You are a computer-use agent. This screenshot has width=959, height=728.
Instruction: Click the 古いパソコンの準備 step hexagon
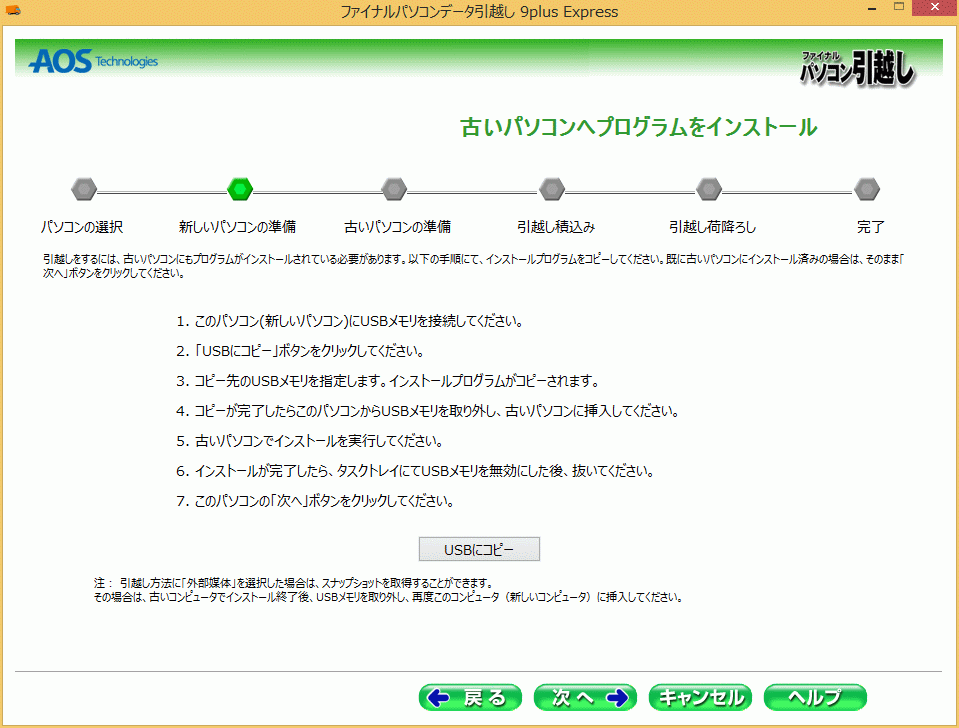(x=395, y=188)
